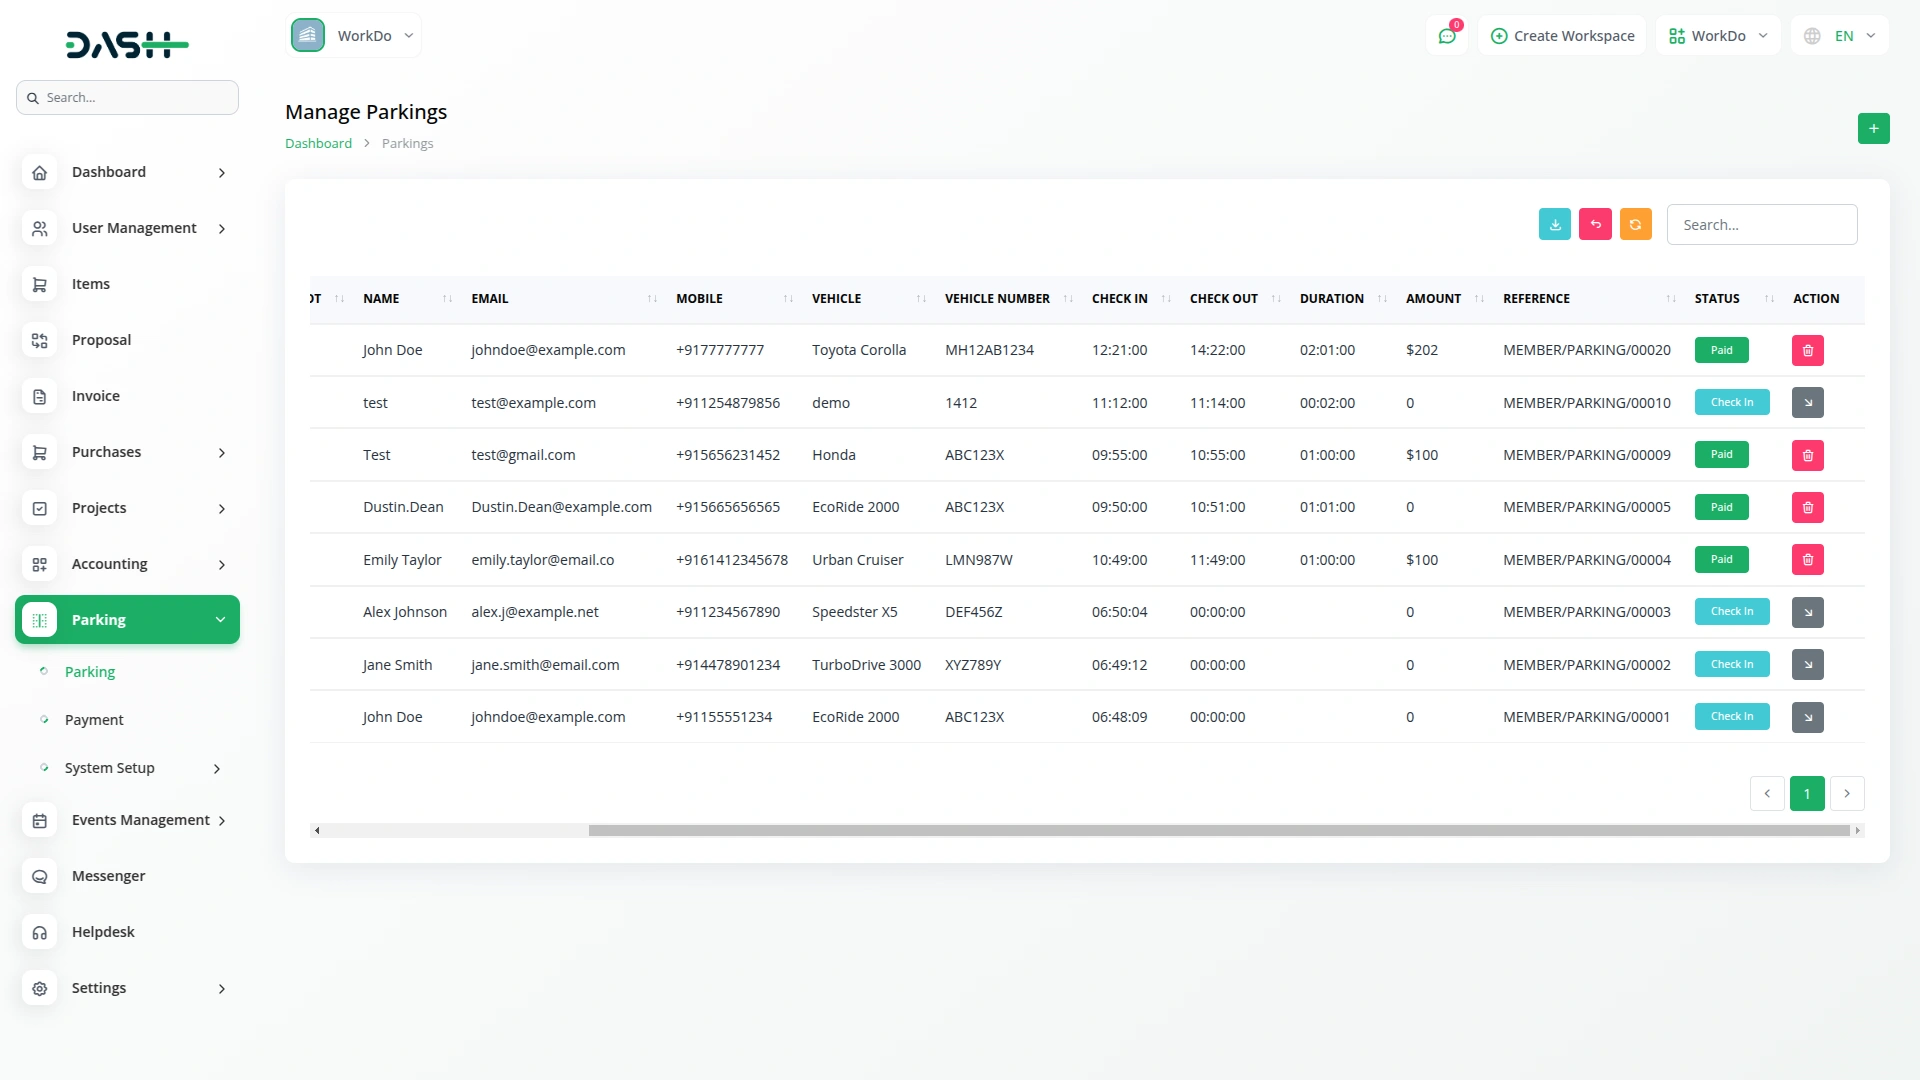Click the blue download export icon
Image resolution: width=1920 pixels, height=1080 pixels.
(x=1554, y=225)
